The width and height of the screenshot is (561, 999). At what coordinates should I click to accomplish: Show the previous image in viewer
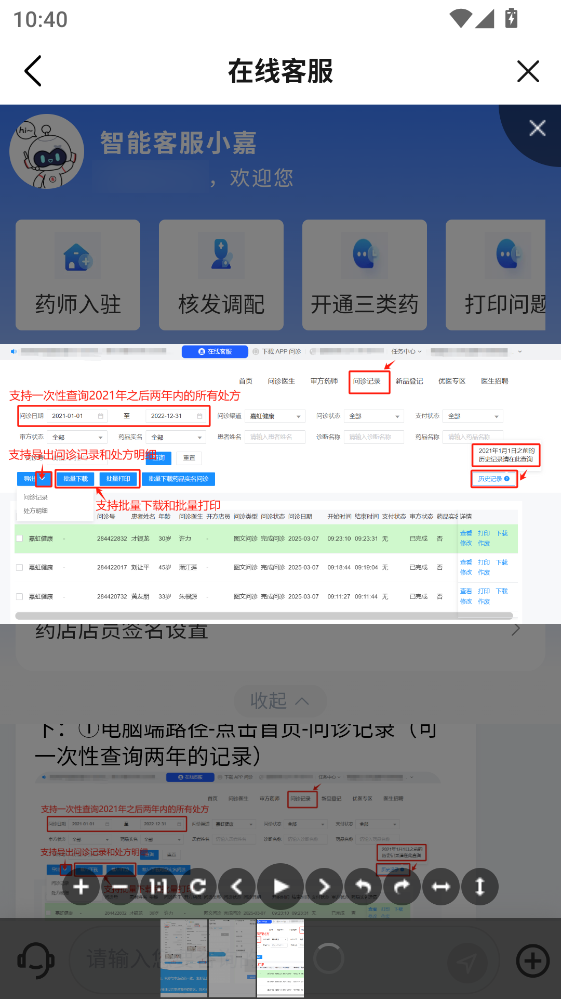tap(237, 887)
